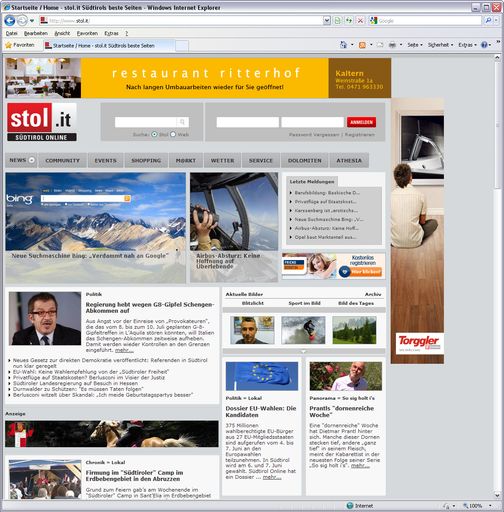
Task: Open the 100% zoom level dropdown
Action: (x=490, y=506)
